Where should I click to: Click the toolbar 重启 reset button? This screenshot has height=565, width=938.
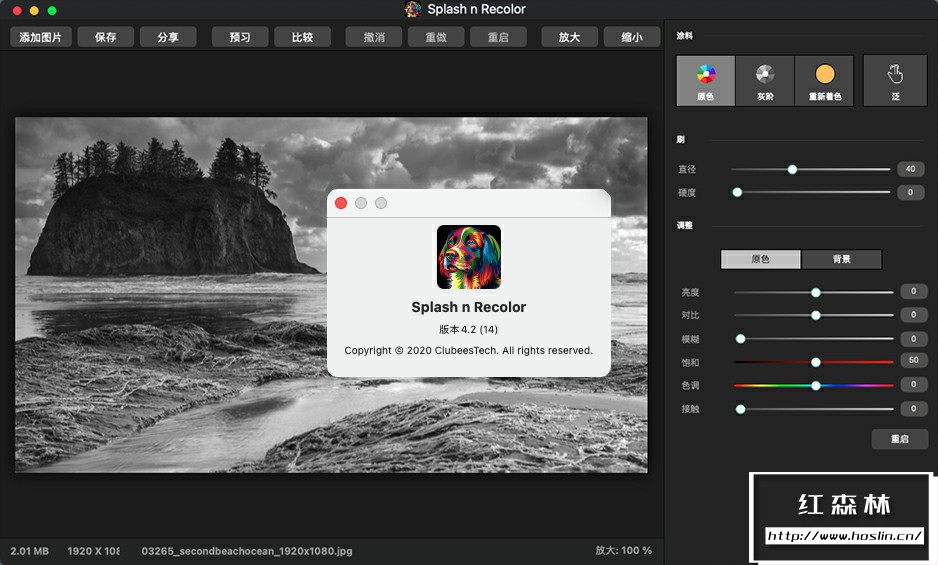pyautogui.click(x=498, y=37)
